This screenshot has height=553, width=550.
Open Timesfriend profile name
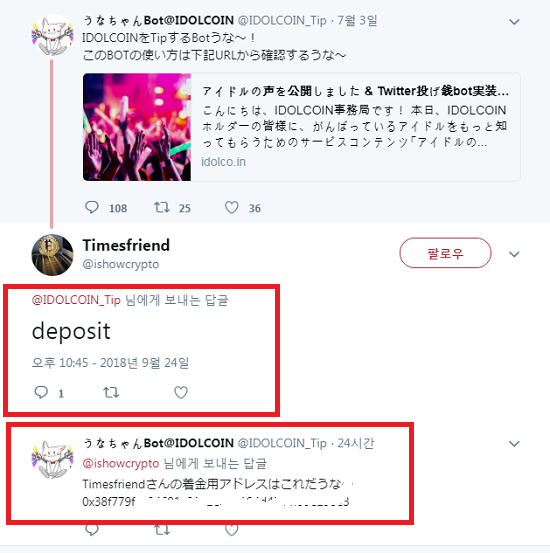point(126,245)
